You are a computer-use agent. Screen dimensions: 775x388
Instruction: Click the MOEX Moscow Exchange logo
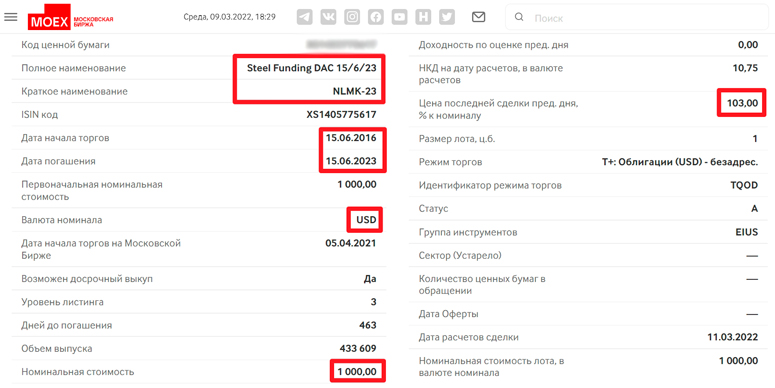click(x=71, y=18)
